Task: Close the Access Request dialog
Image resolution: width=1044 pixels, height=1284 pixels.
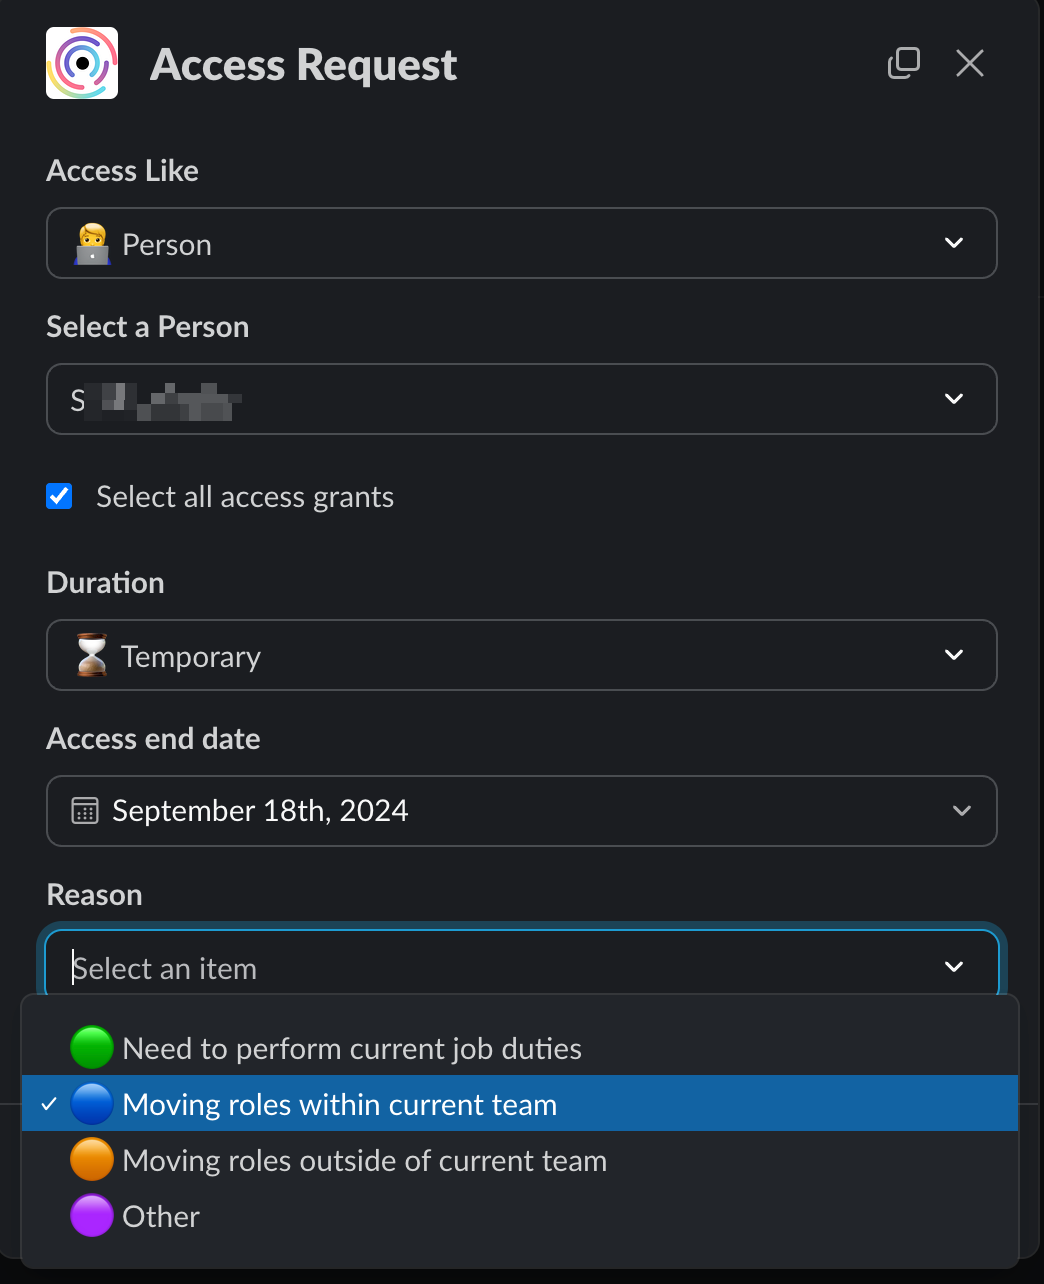Action: 969,63
